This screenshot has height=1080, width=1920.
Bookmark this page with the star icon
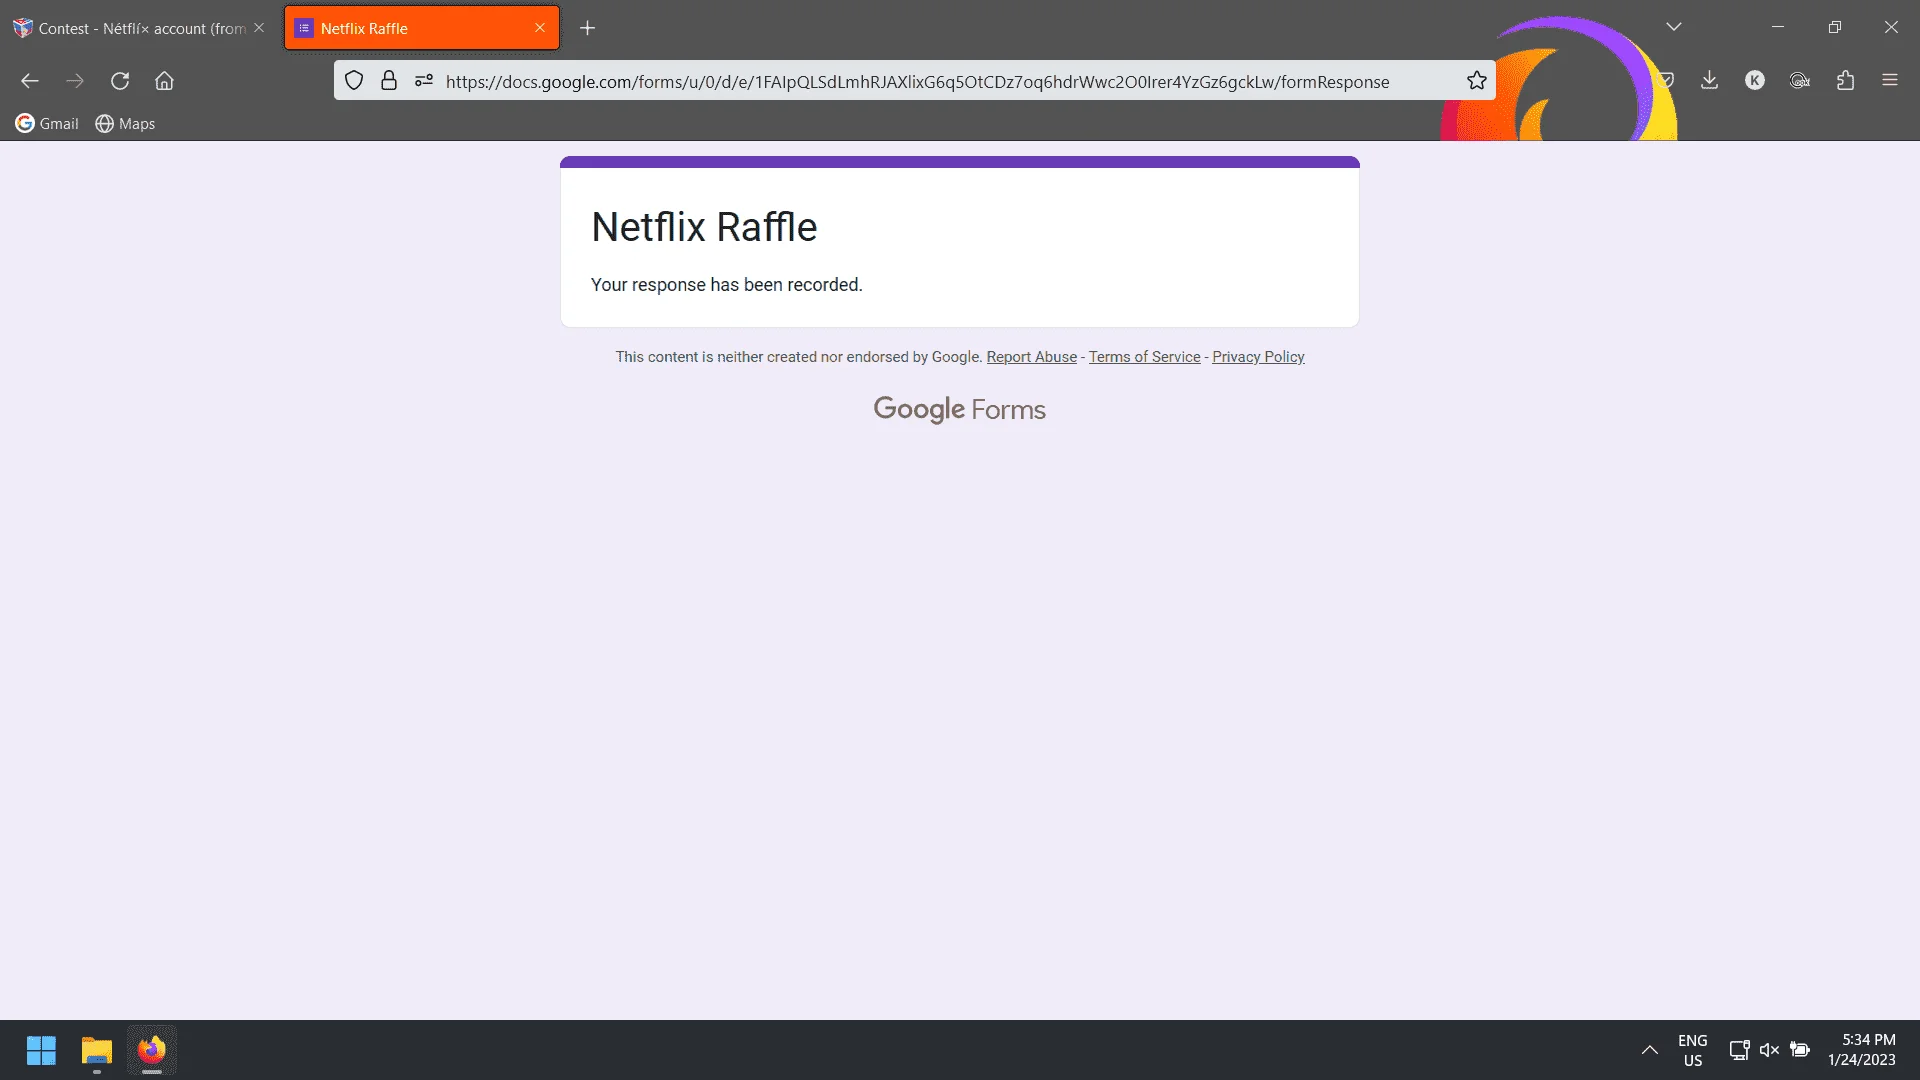click(1477, 81)
